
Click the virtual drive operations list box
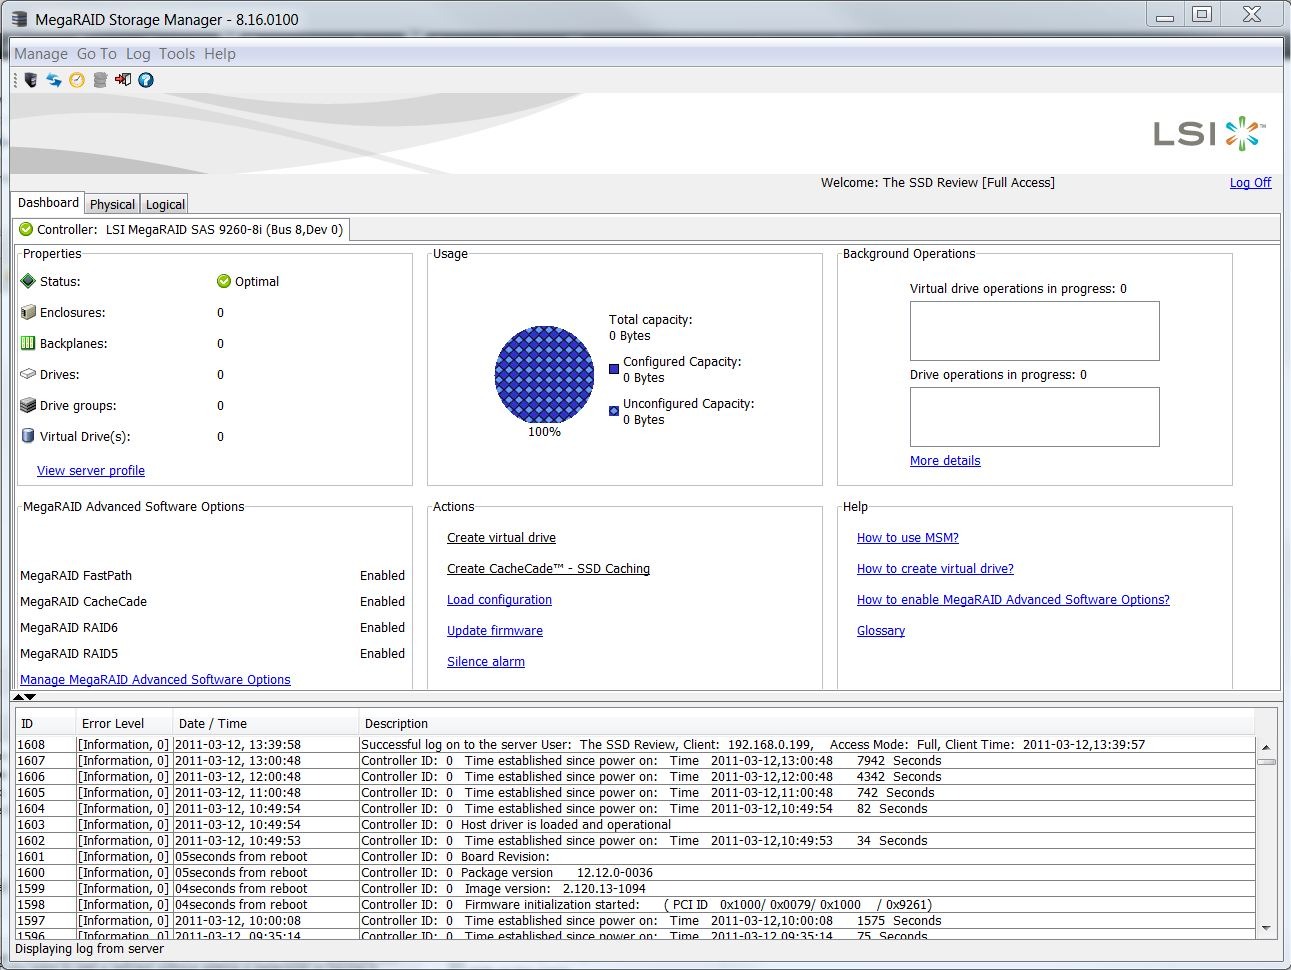click(1034, 331)
